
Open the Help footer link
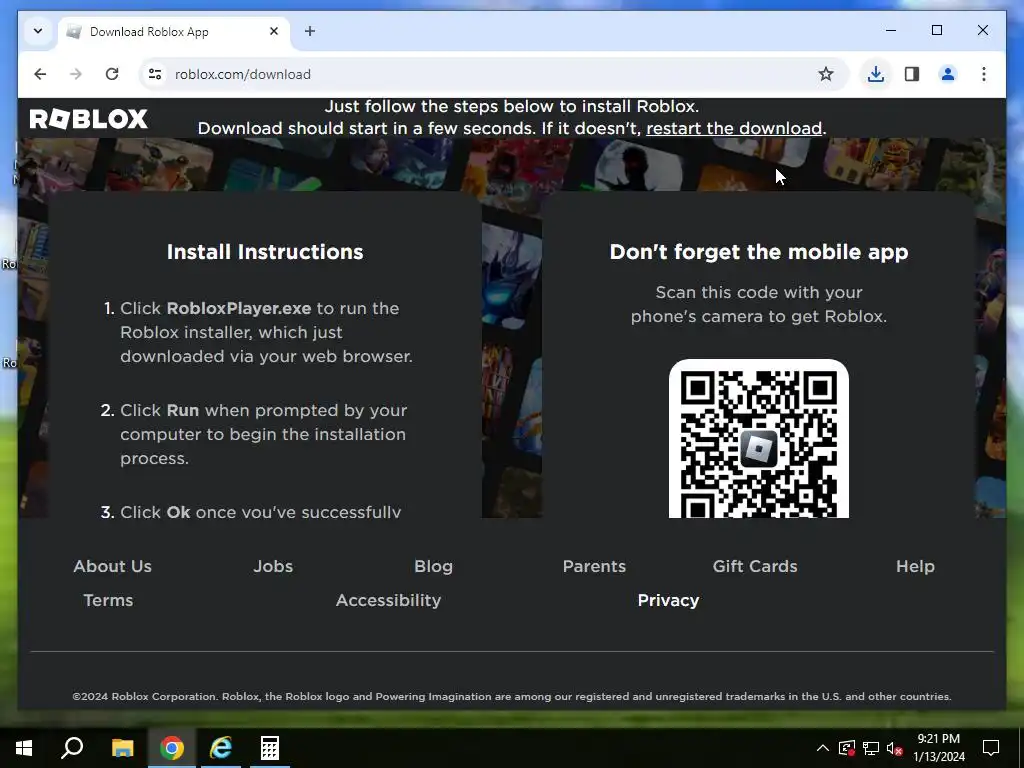915,566
